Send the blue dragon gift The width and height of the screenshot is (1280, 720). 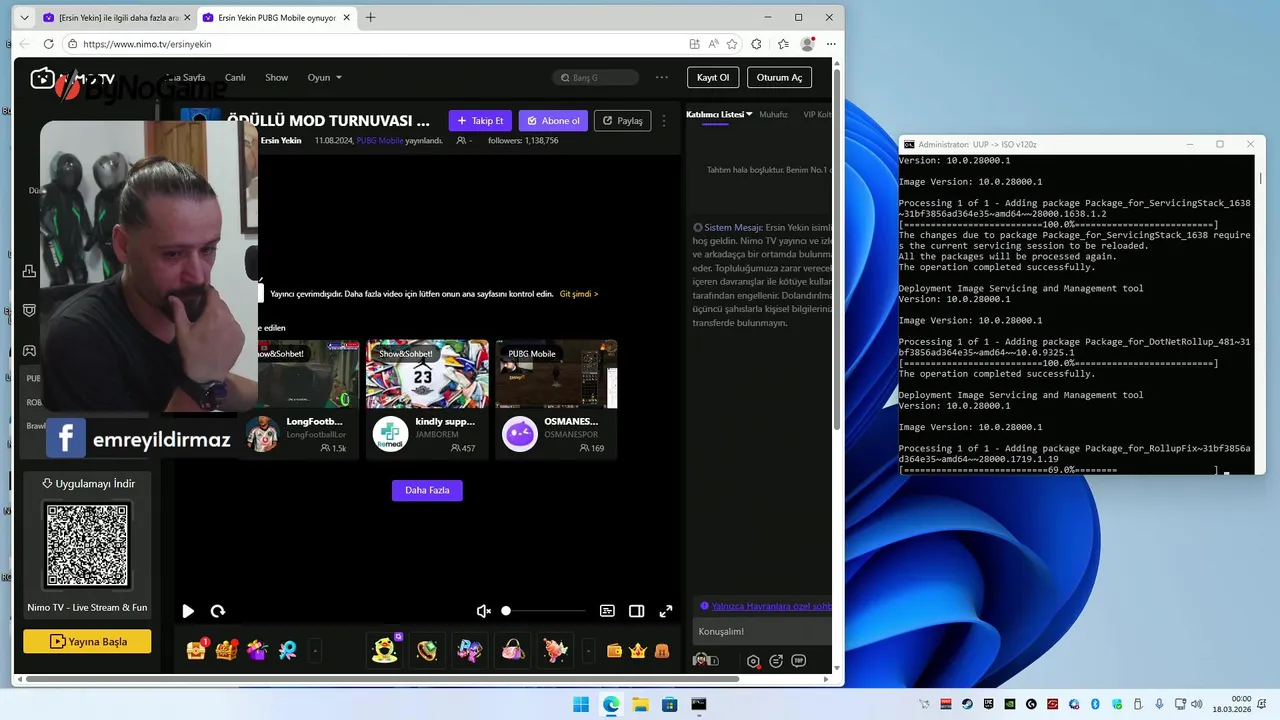point(470,650)
